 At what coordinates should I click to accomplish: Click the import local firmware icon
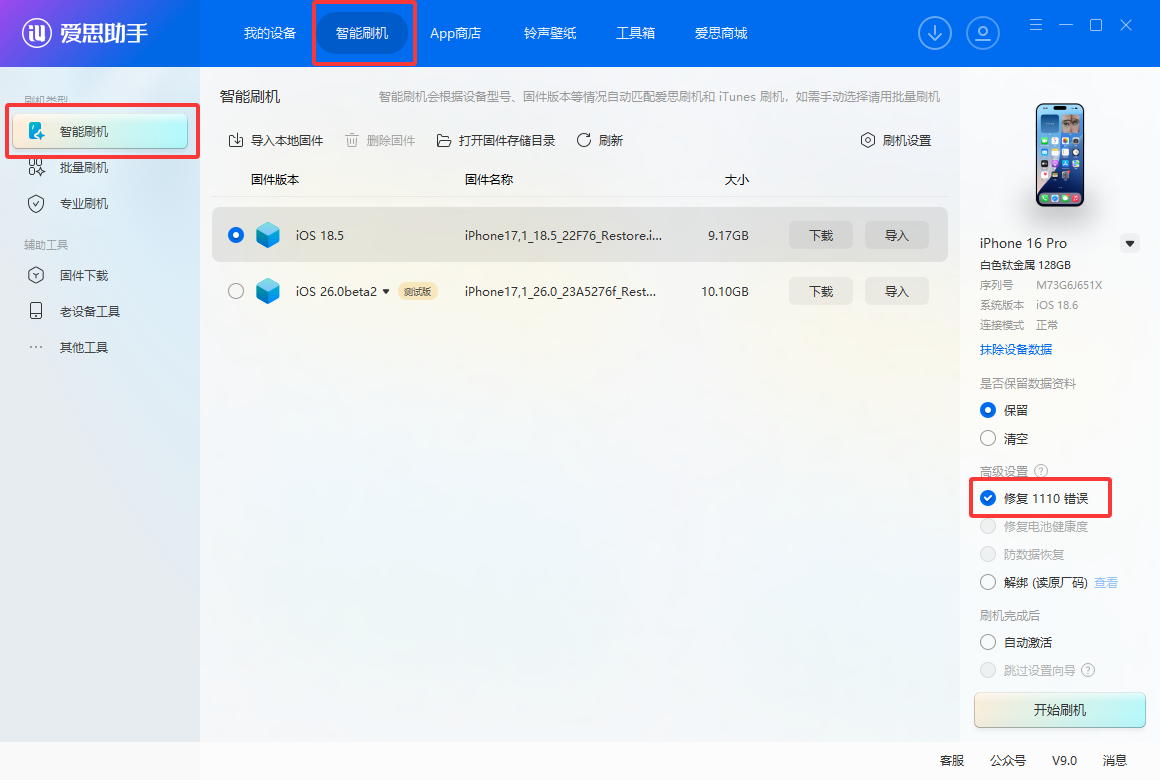coord(236,141)
